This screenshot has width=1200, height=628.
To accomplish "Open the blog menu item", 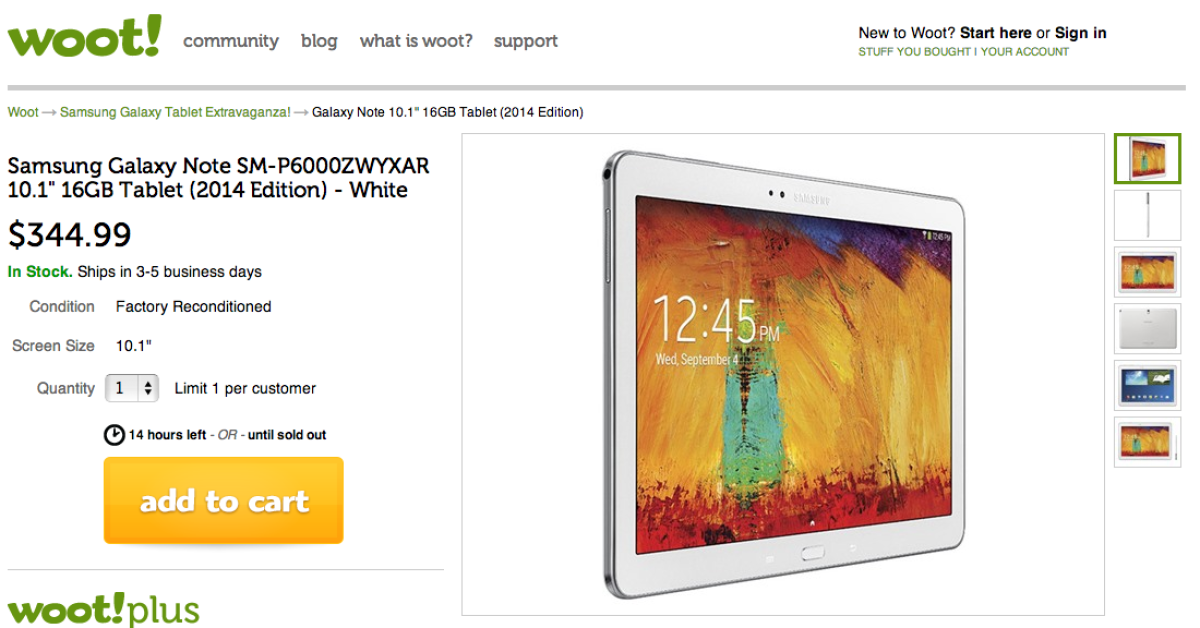I will tap(319, 41).
